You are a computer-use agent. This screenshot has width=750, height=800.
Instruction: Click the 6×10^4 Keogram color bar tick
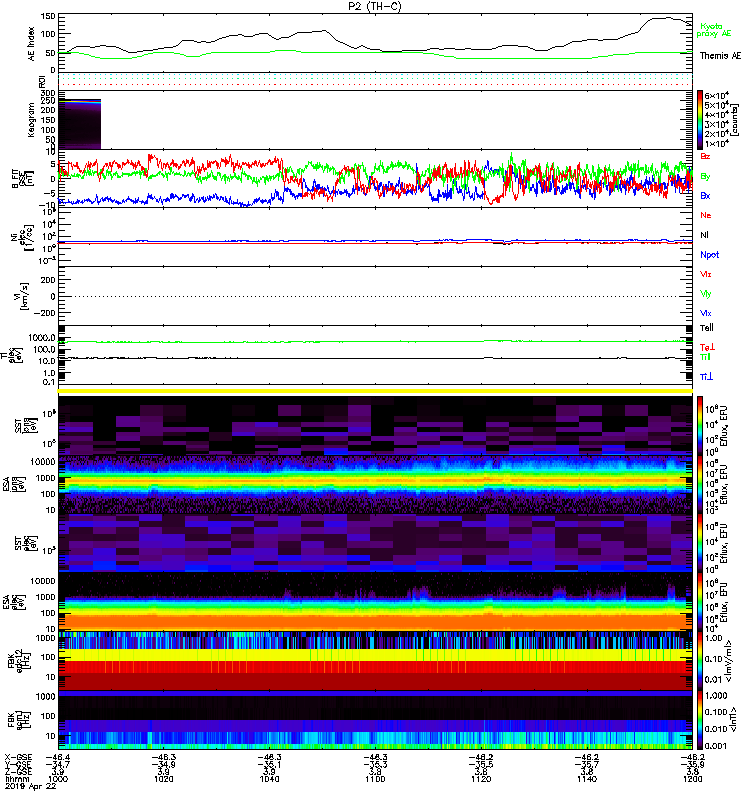716,95
